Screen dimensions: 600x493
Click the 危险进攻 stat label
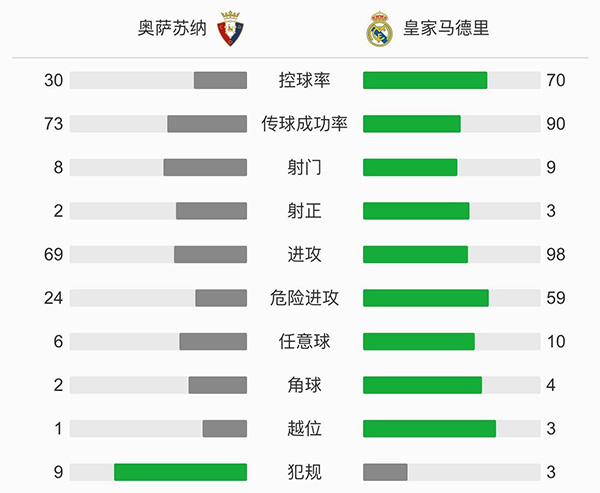tap(305, 298)
